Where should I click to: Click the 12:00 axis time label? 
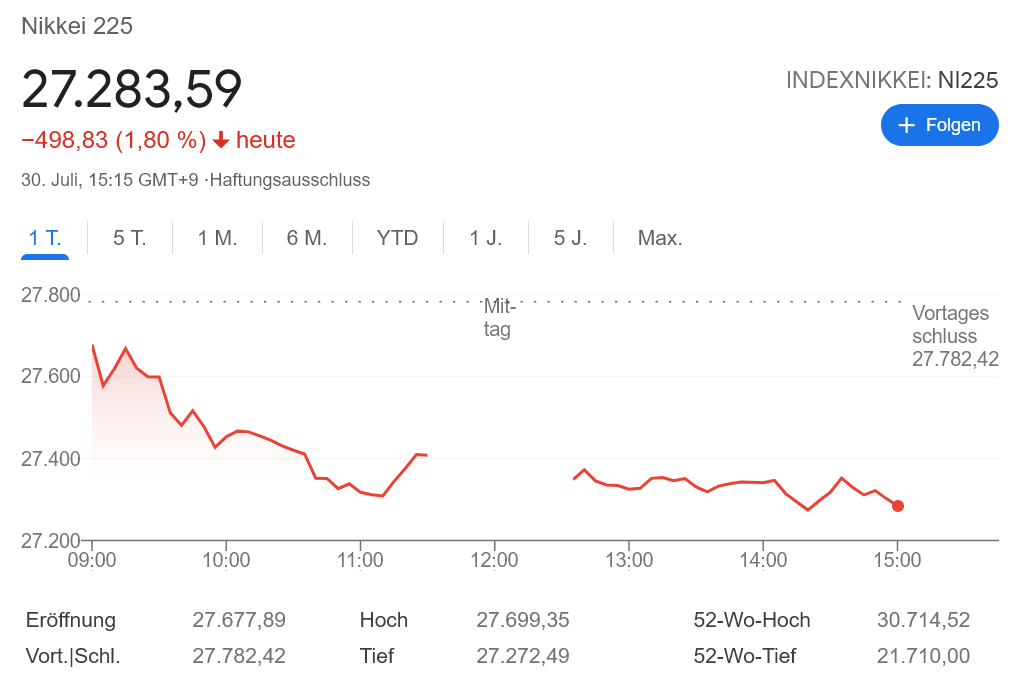pyautogui.click(x=495, y=560)
